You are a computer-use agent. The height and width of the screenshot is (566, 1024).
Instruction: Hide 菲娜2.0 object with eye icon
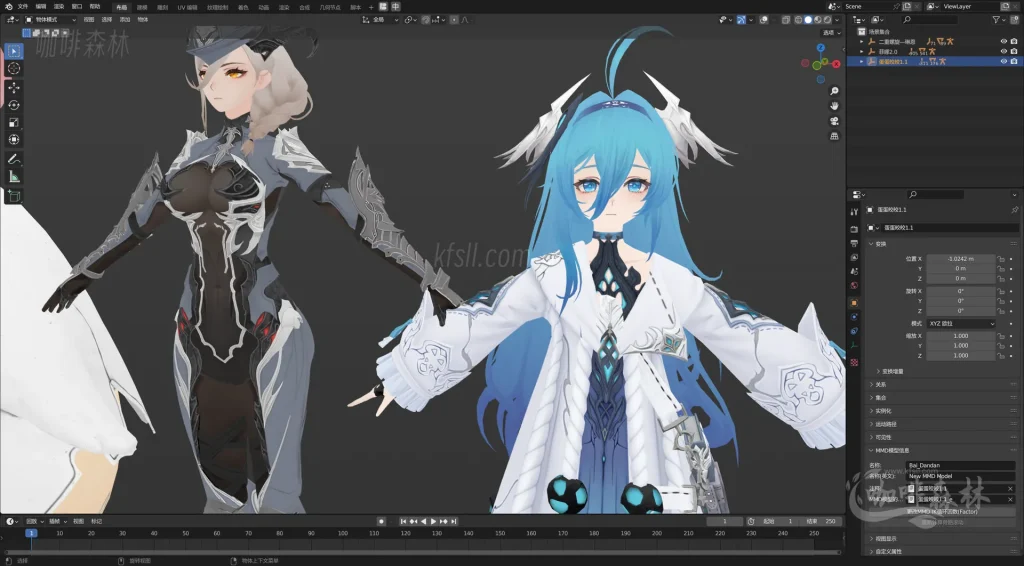click(x=1004, y=52)
